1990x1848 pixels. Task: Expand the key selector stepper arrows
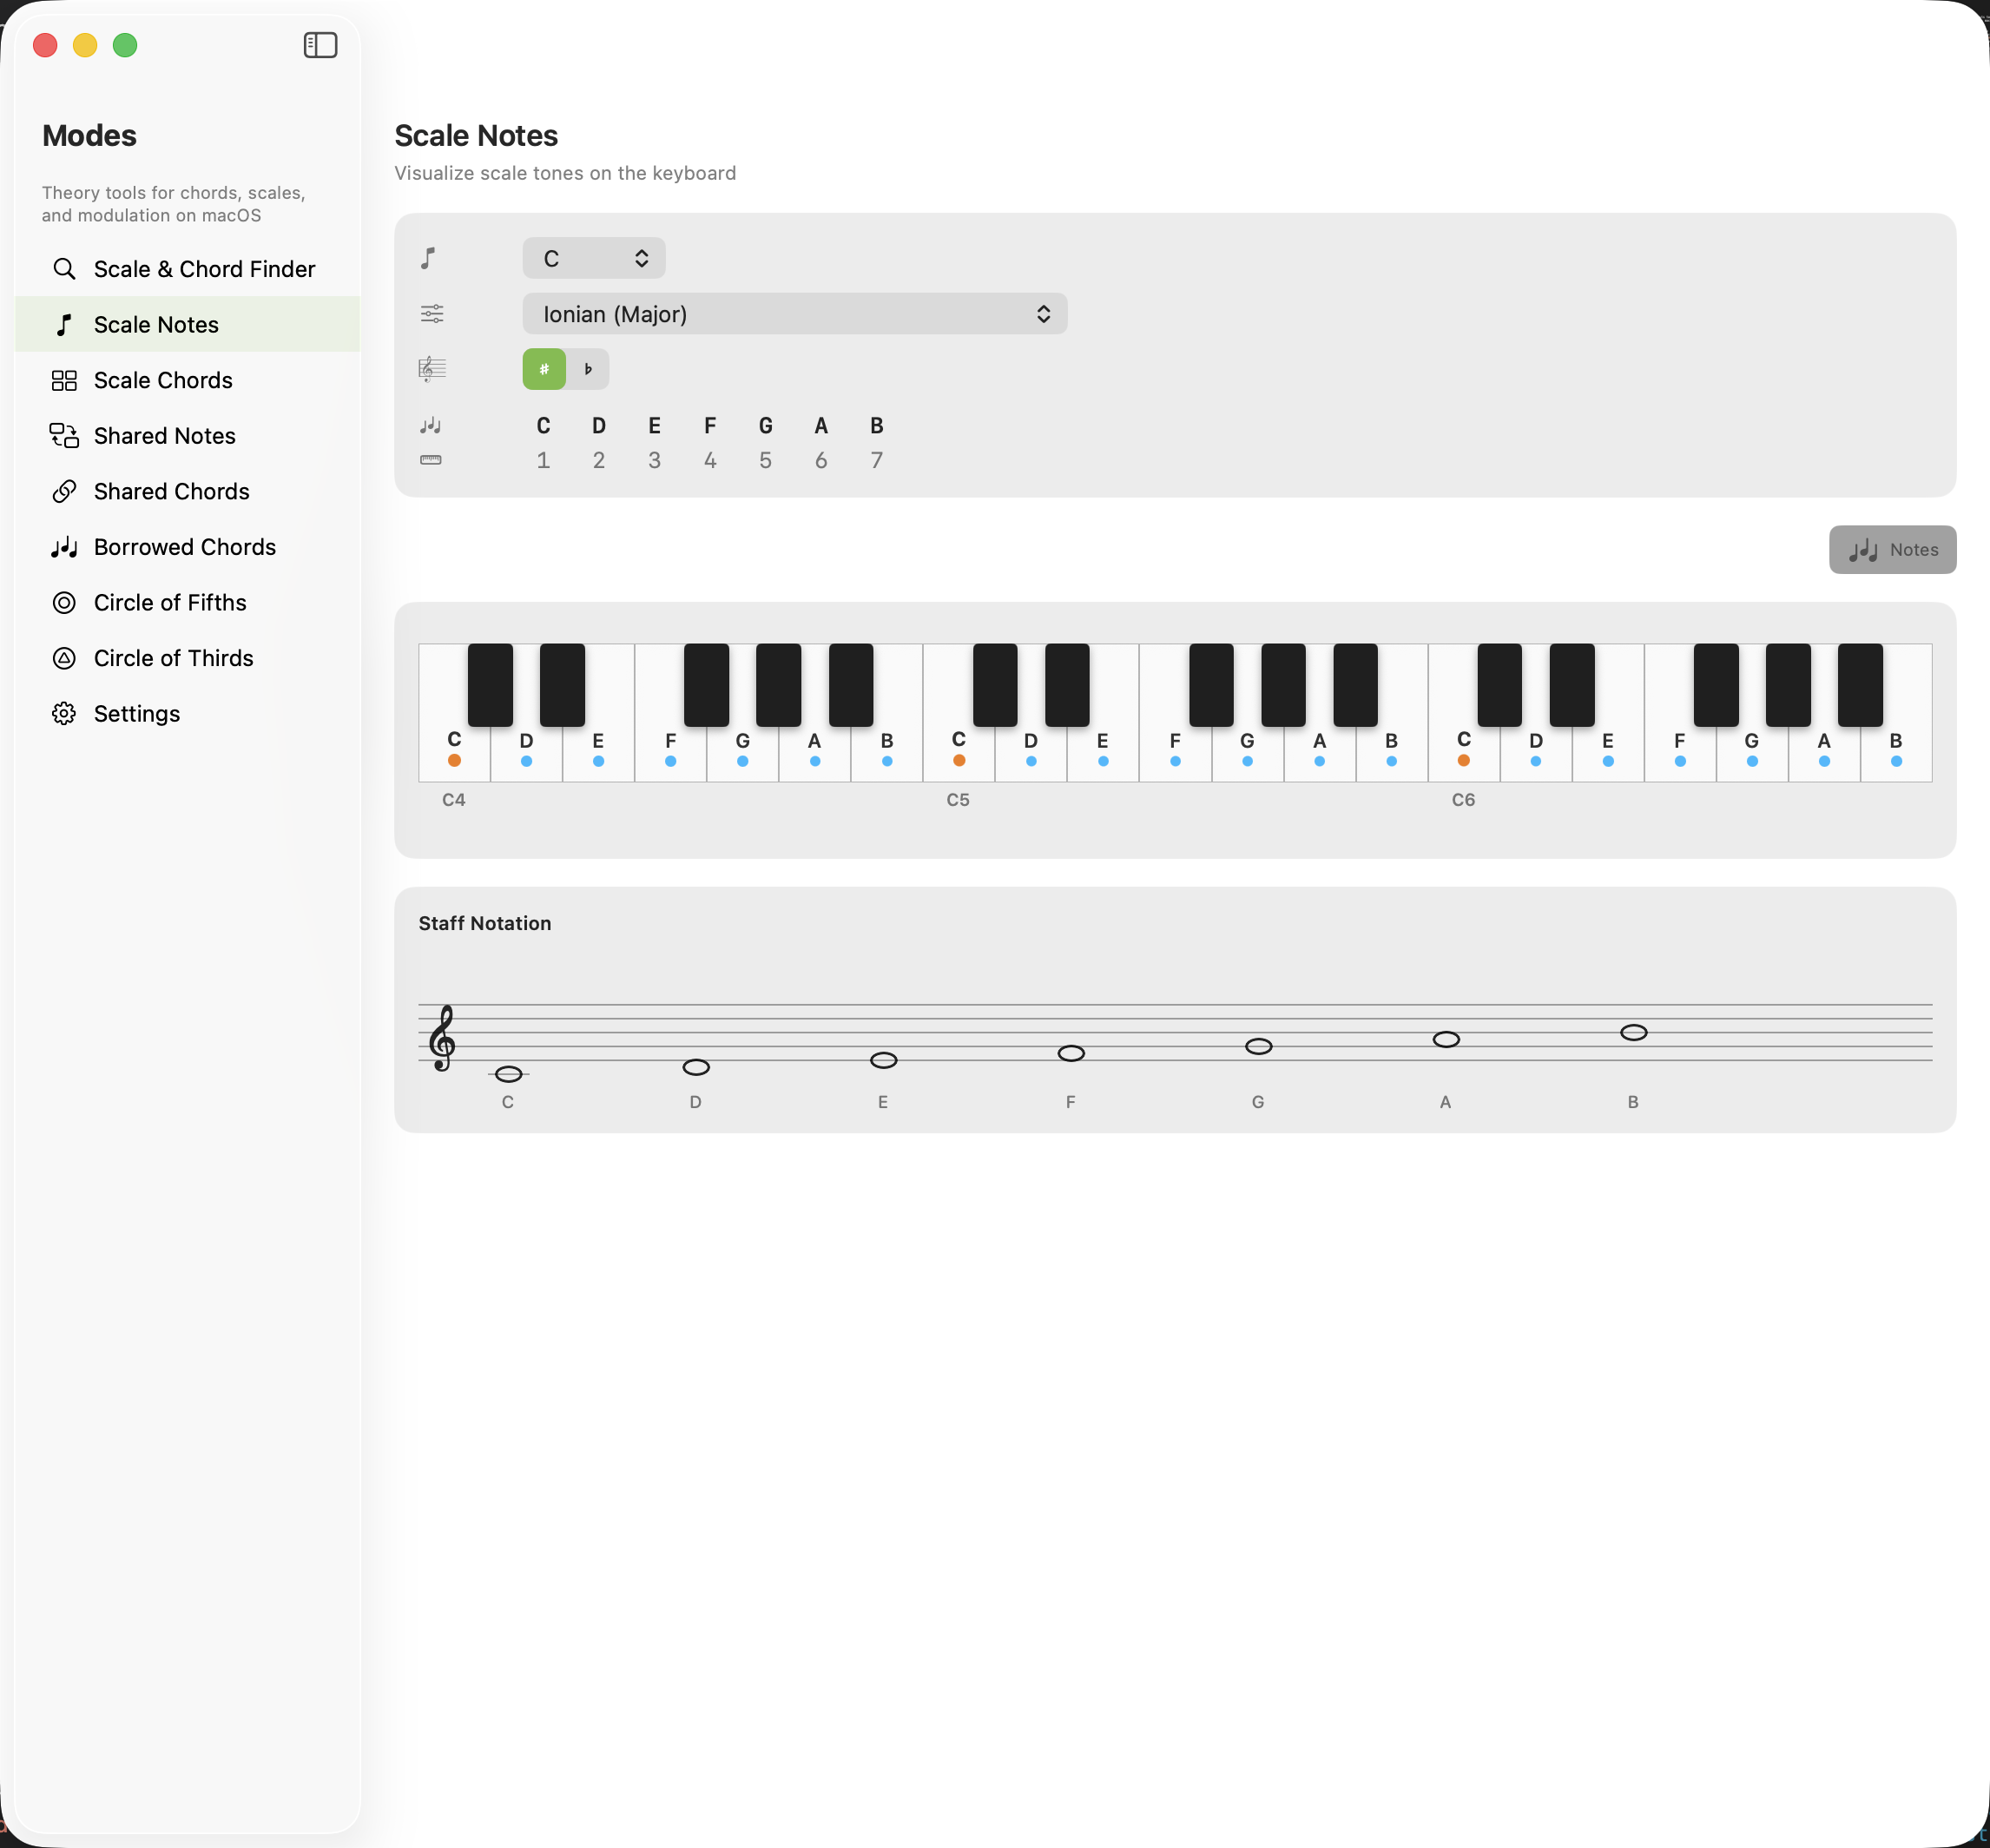point(641,257)
